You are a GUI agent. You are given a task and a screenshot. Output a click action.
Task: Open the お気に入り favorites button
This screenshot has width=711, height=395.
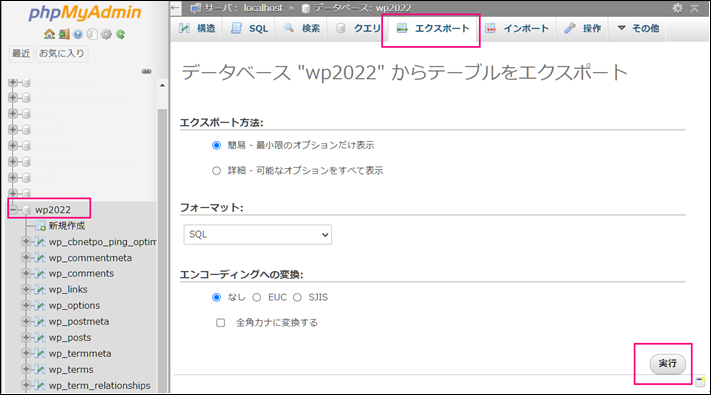click(x=62, y=54)
